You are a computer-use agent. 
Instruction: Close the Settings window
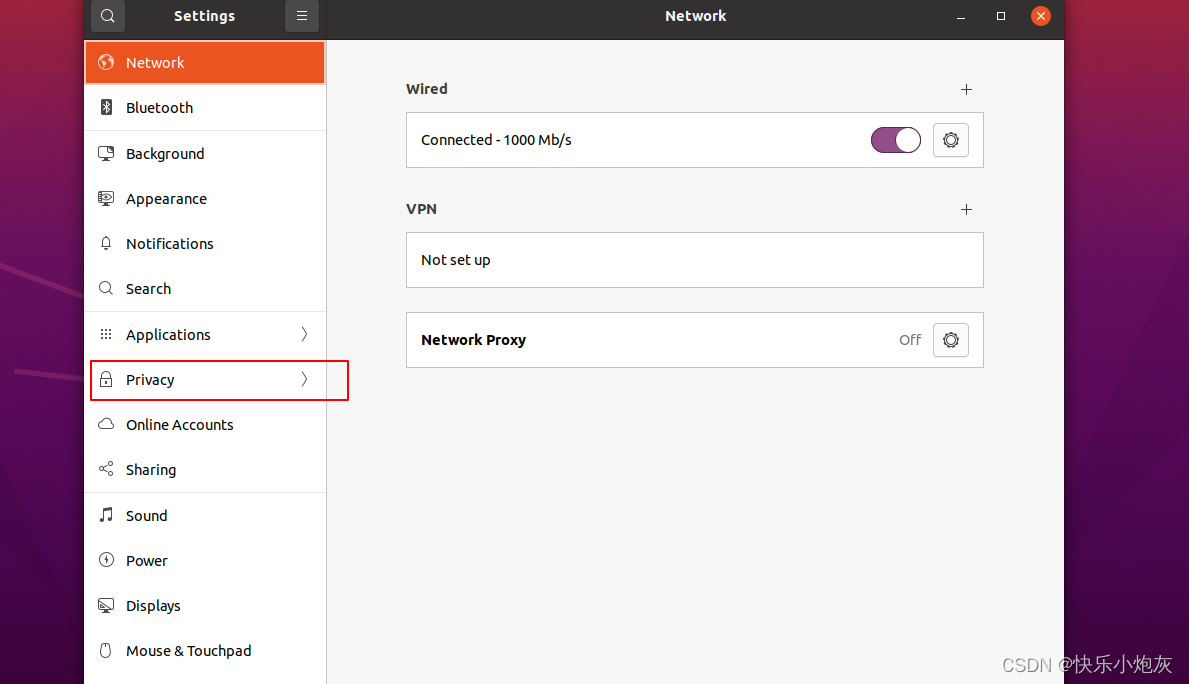pyautogui.click(x=1040, y=16)
